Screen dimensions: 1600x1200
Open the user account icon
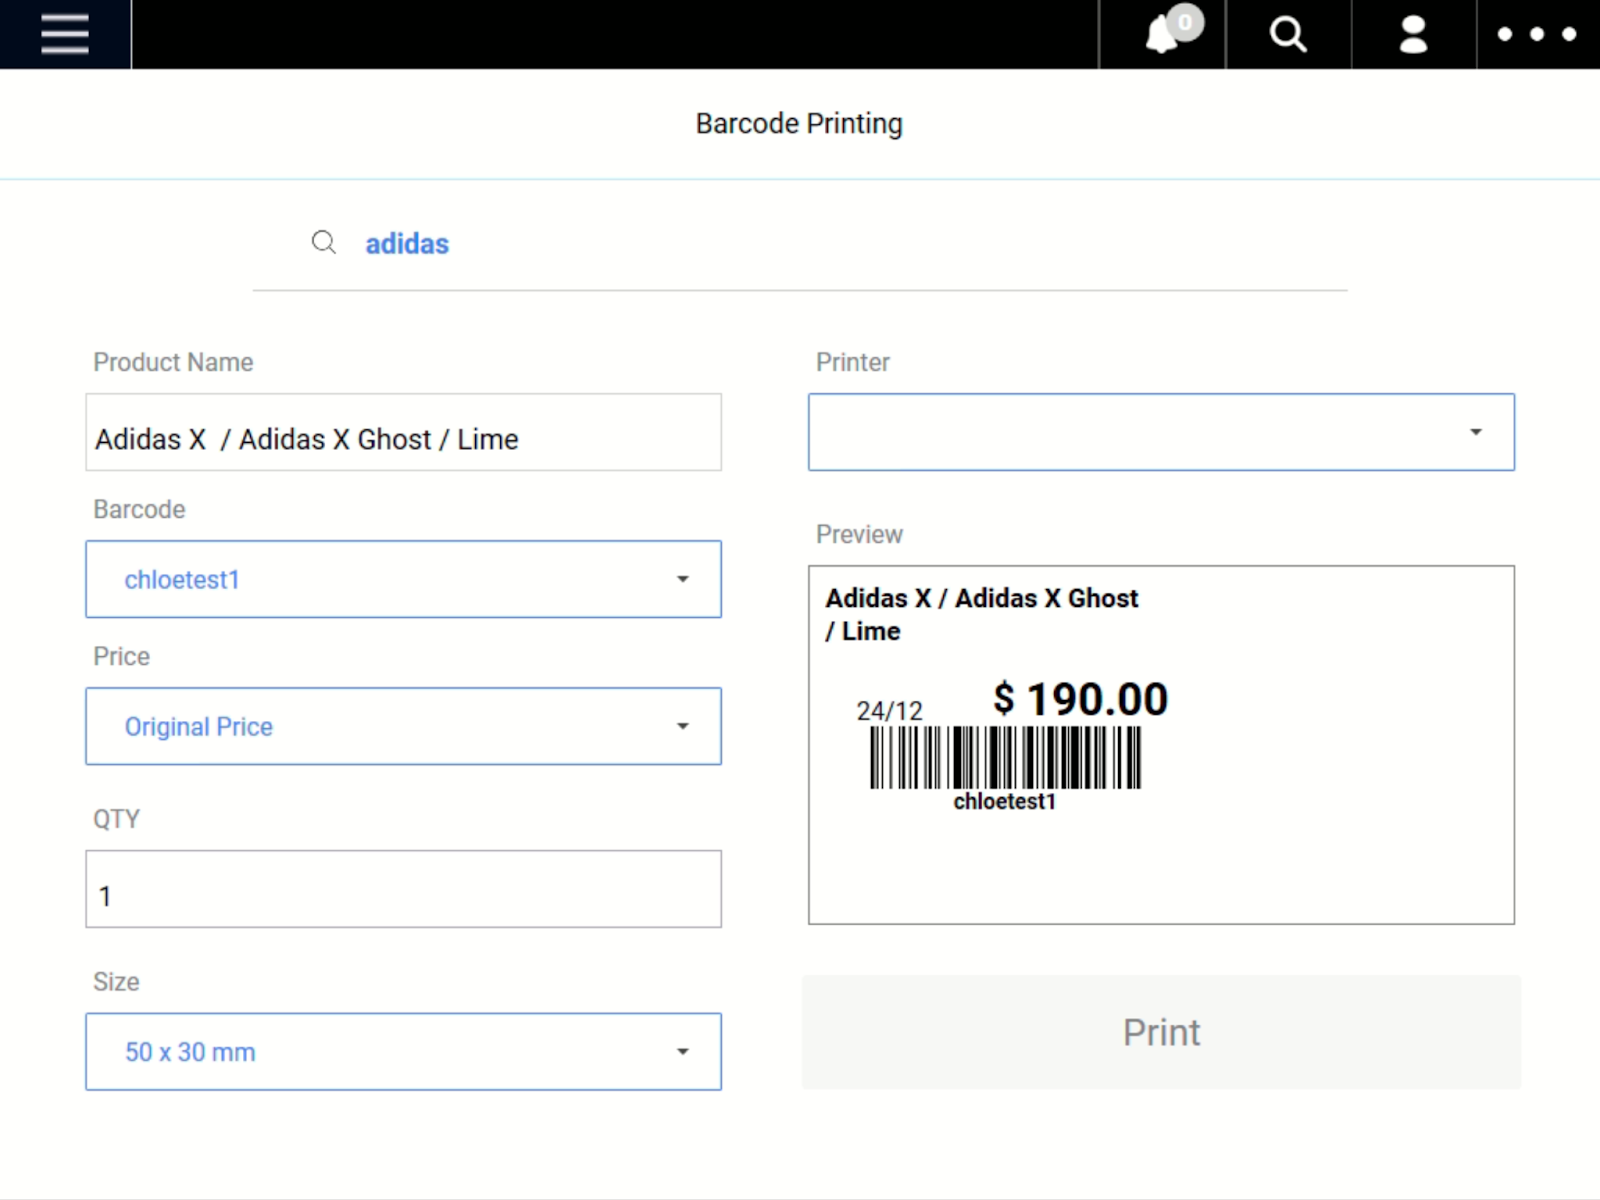(1413, 34)
